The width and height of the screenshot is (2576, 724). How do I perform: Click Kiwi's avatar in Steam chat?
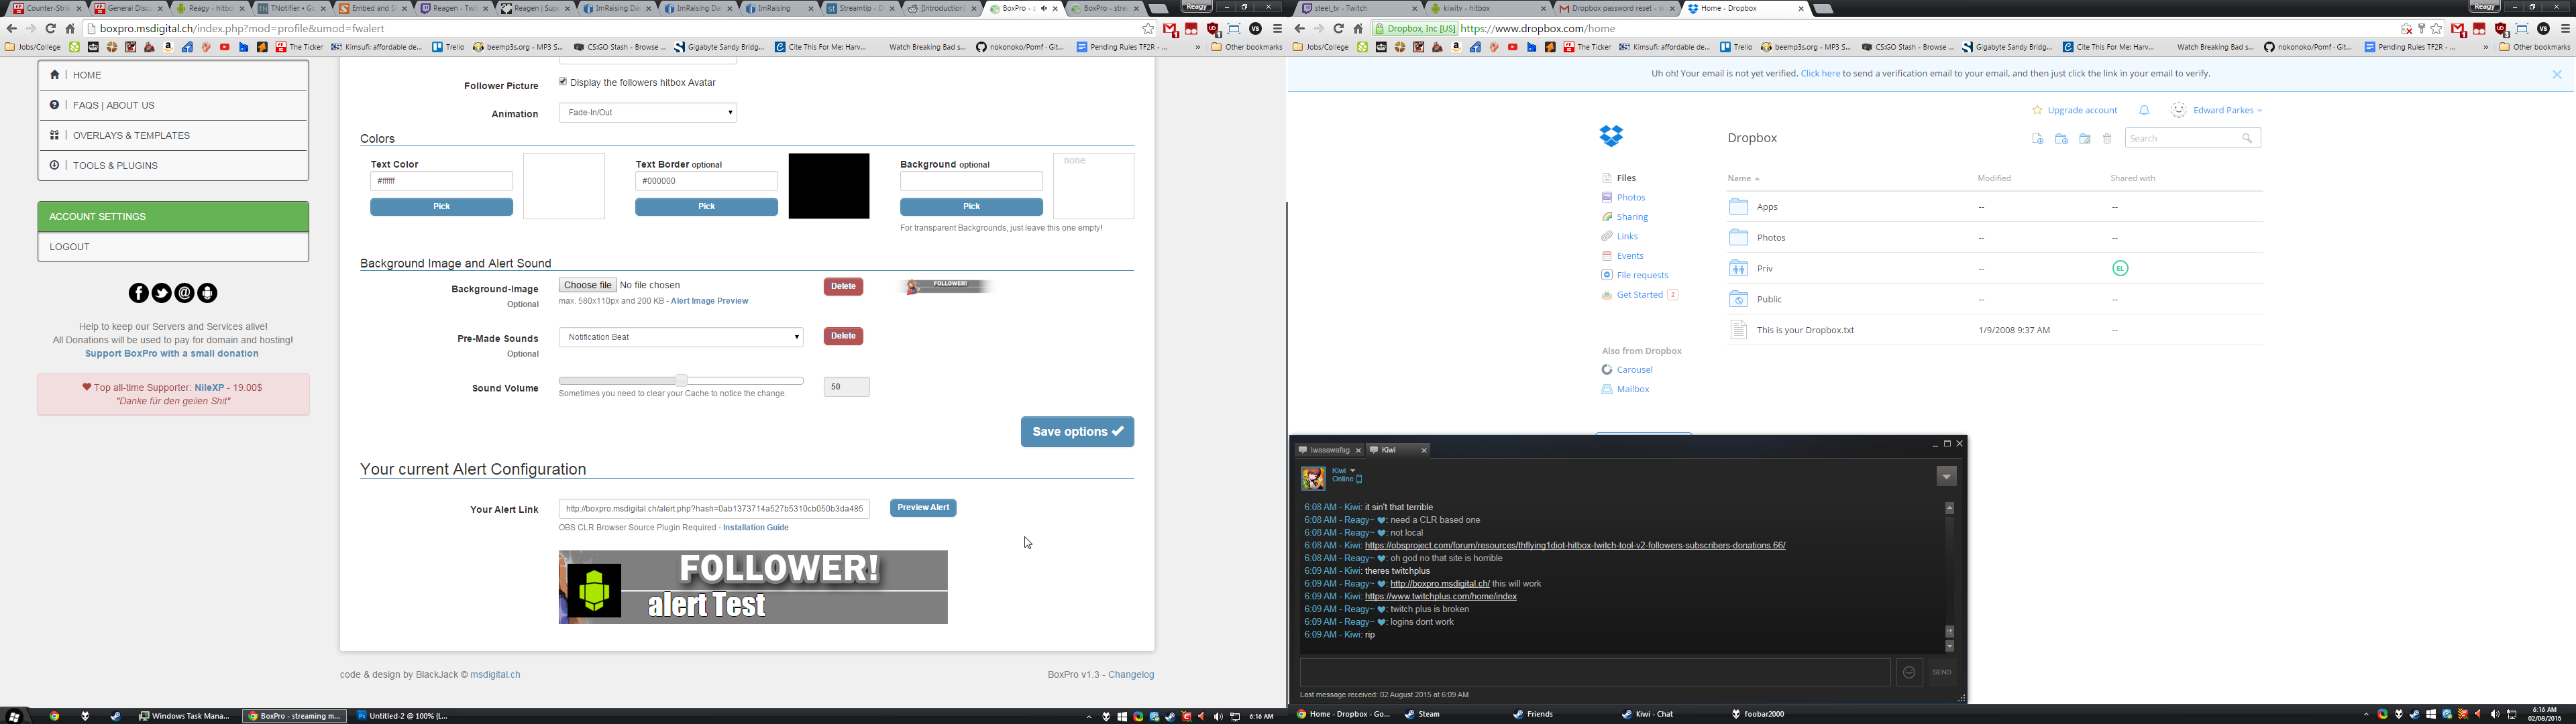(1313, 478)
